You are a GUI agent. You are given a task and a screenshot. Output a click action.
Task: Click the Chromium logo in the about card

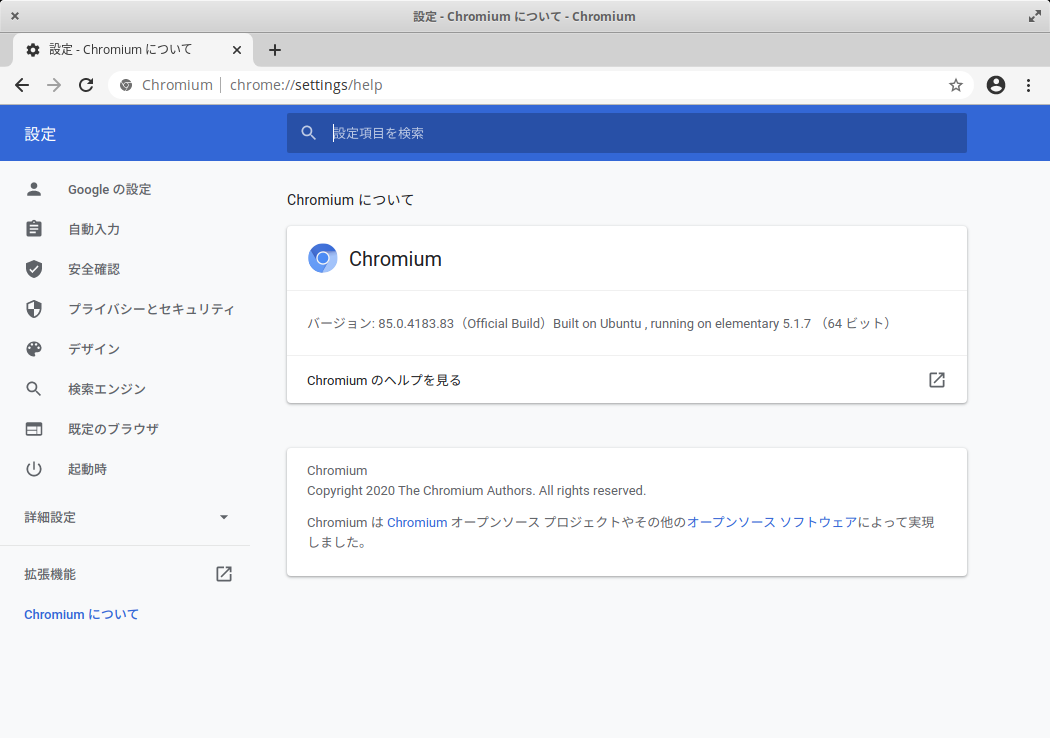tap(323, 259)
